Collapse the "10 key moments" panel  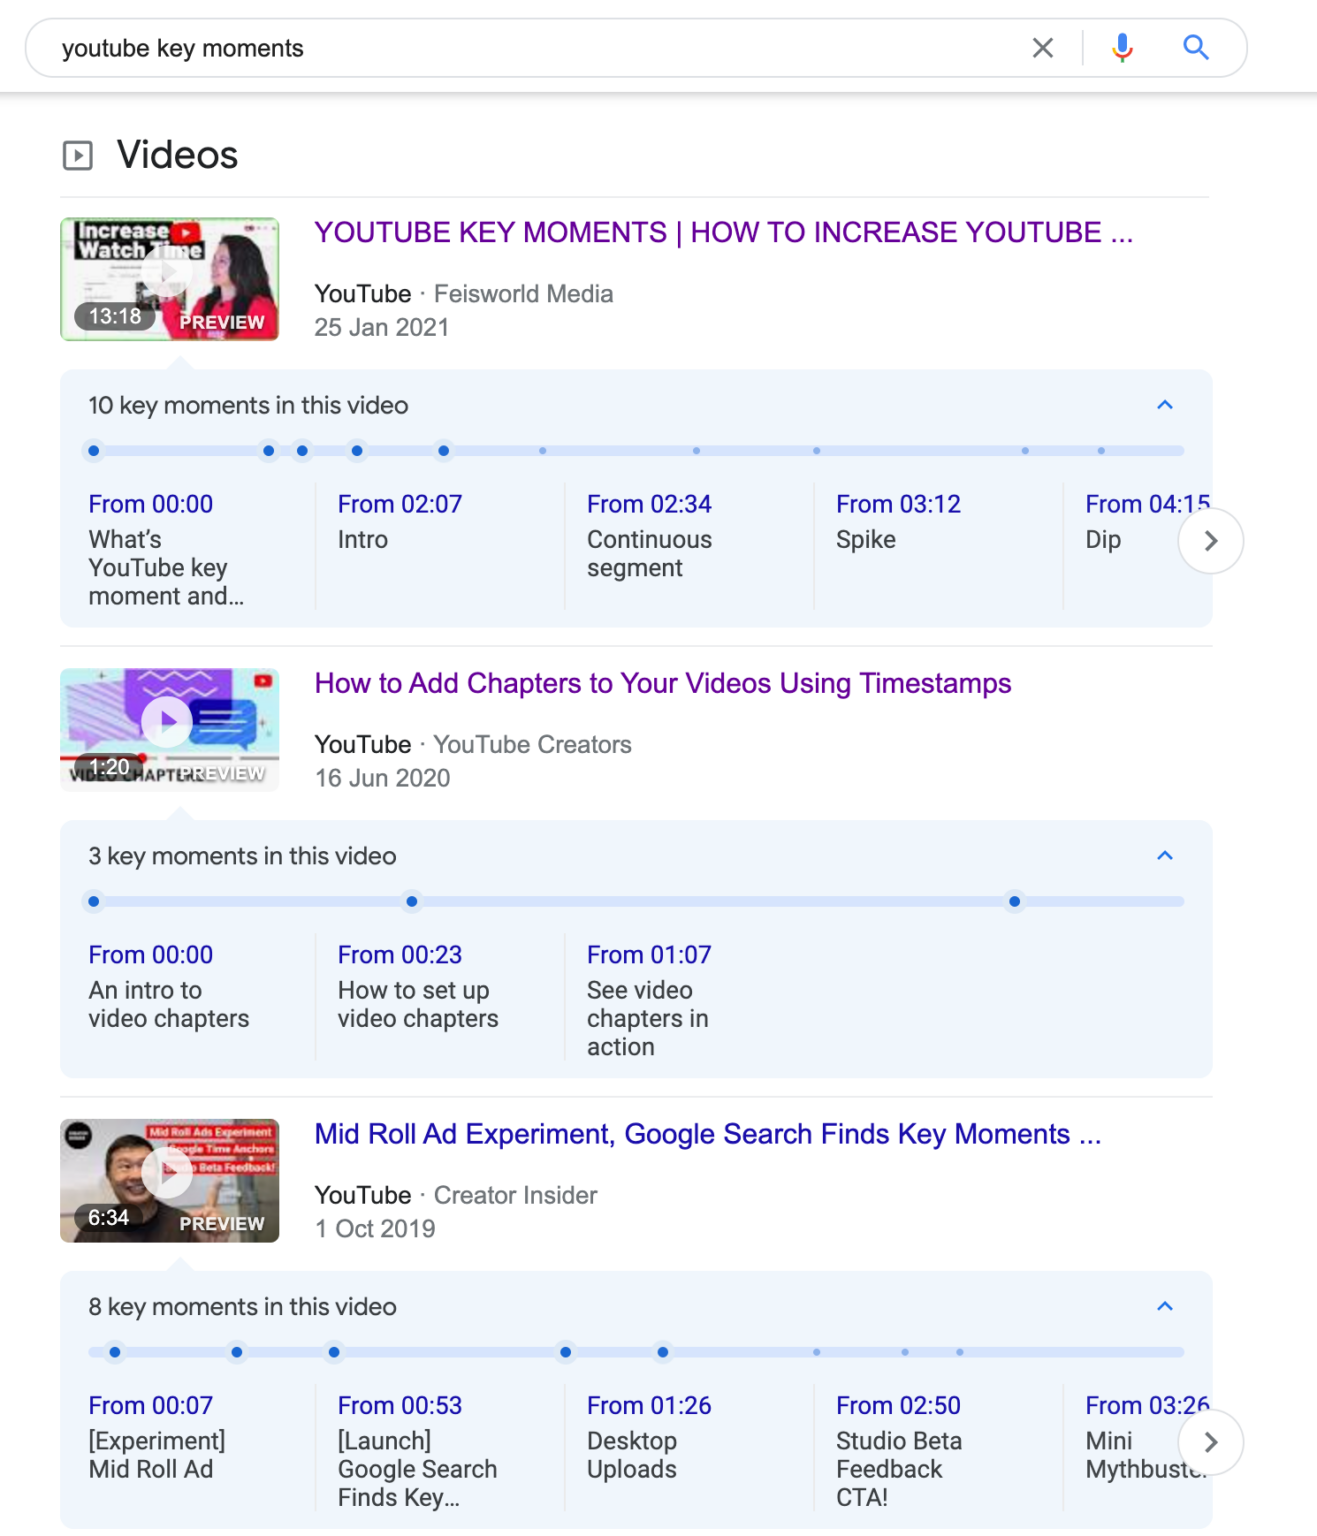[1164, 405]
